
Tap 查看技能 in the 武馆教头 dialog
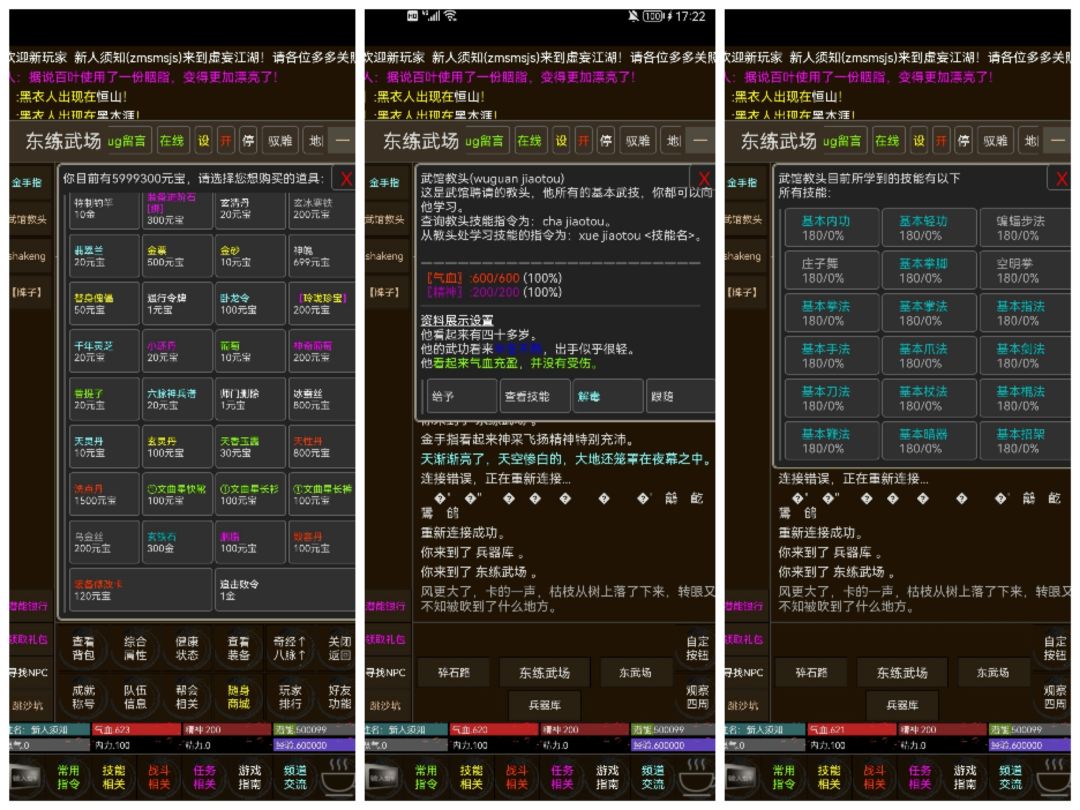(534, 396)
